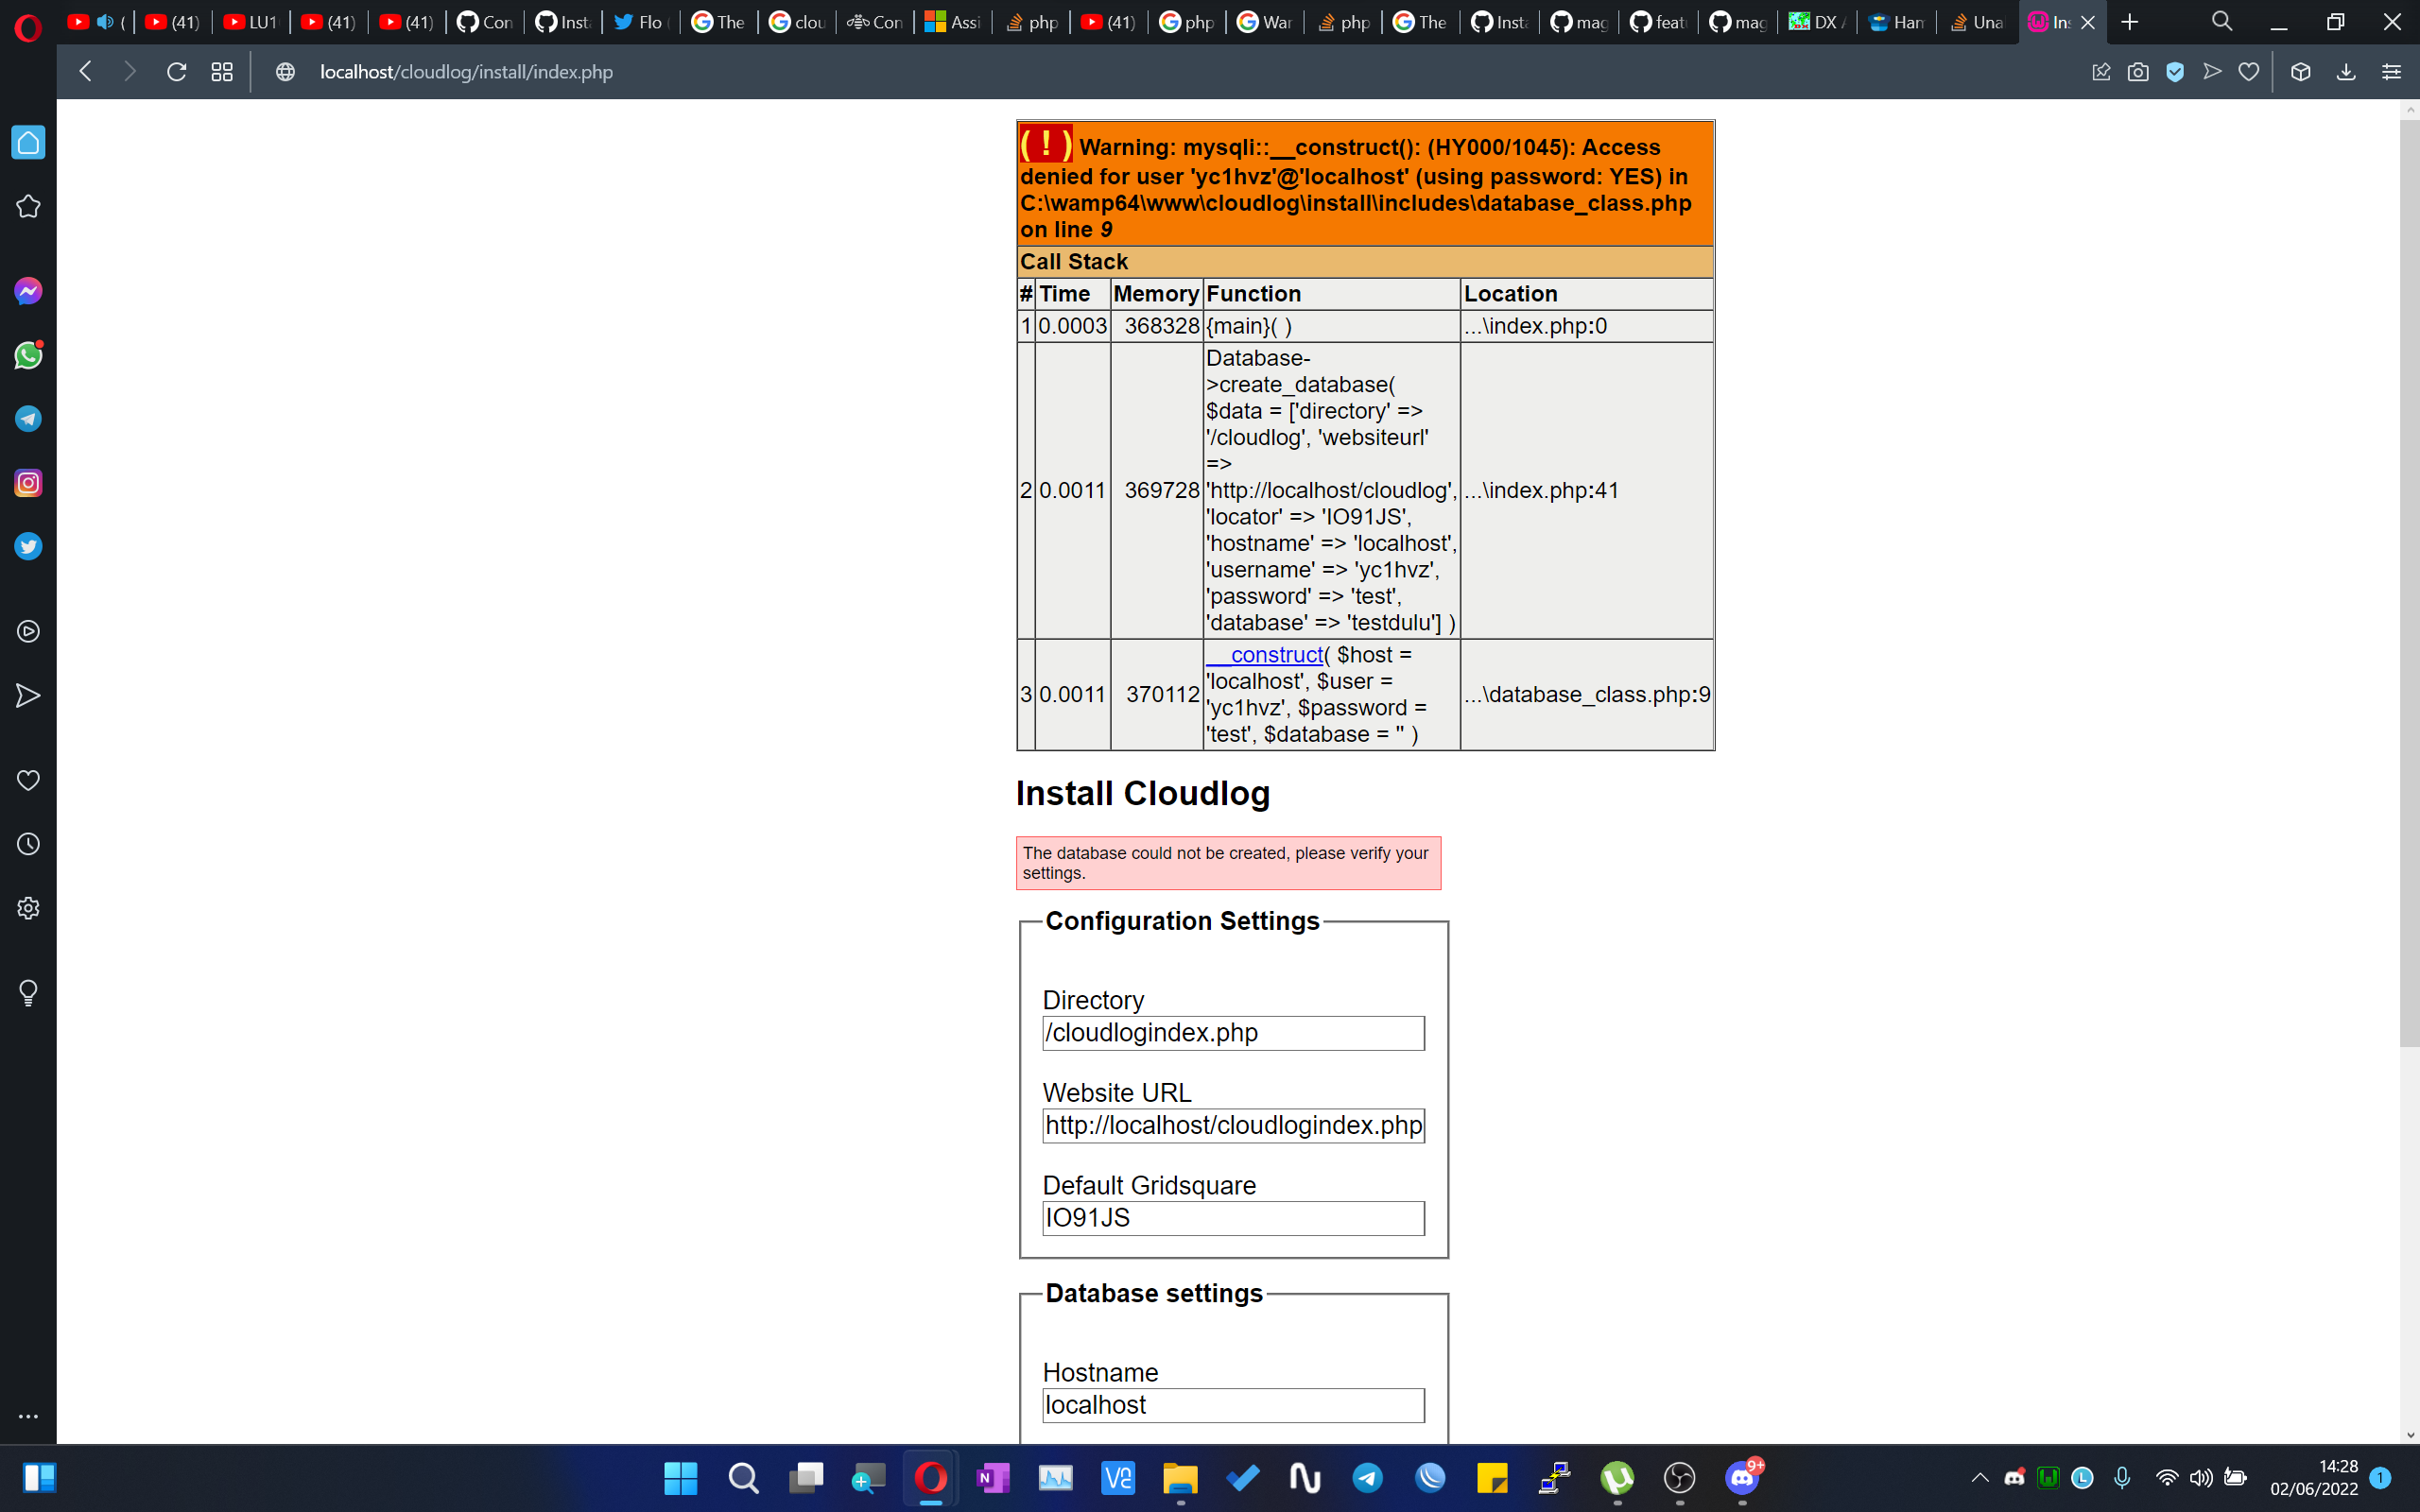
Task: Add page to bookmarks with heart icon
Action: (x=2249, y=71)
